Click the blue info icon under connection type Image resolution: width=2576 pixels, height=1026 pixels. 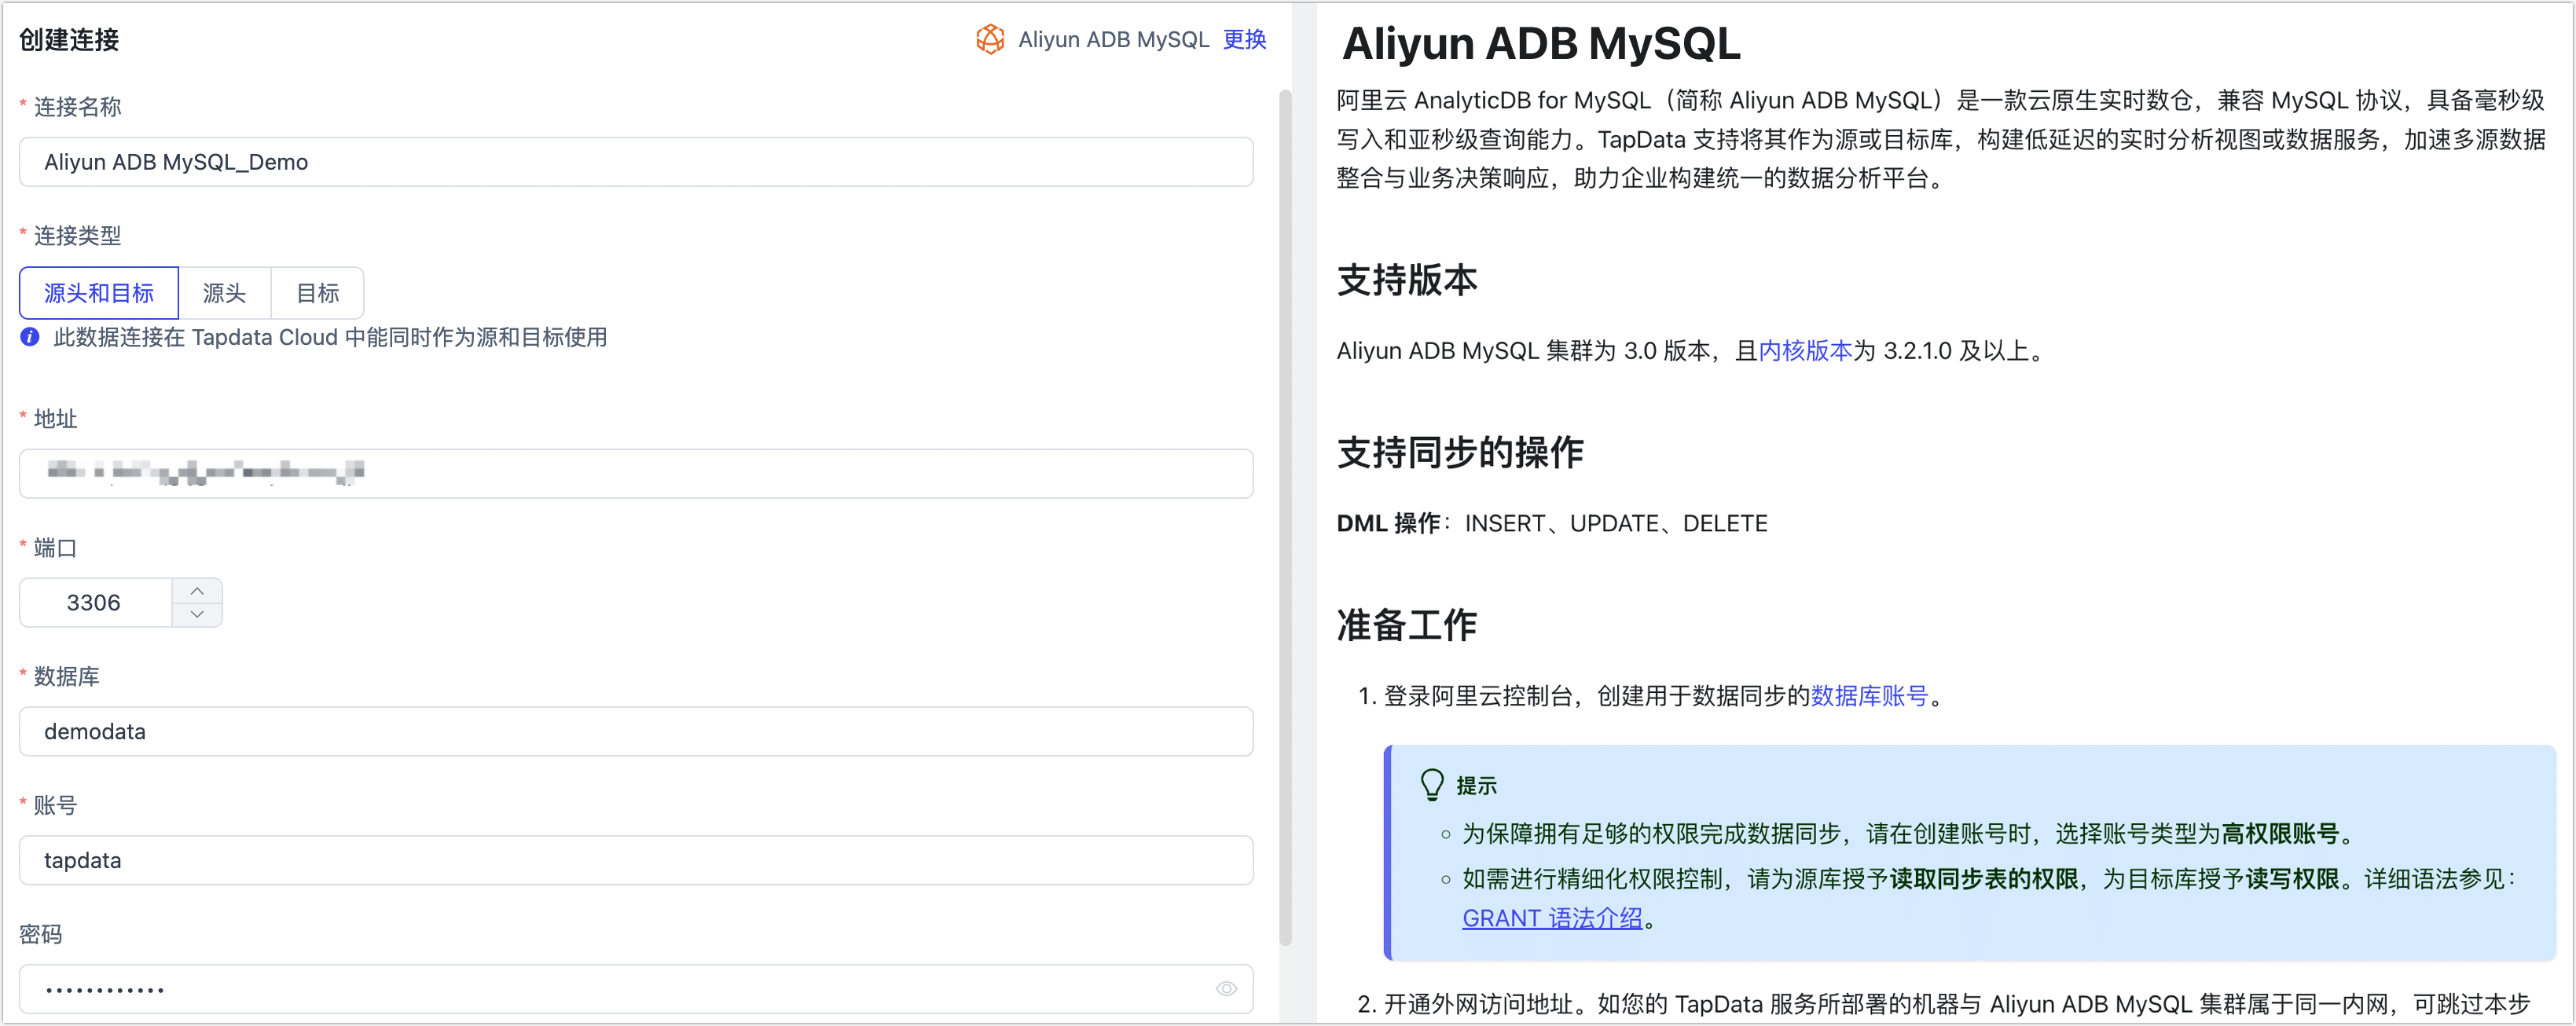coord(30,337)
